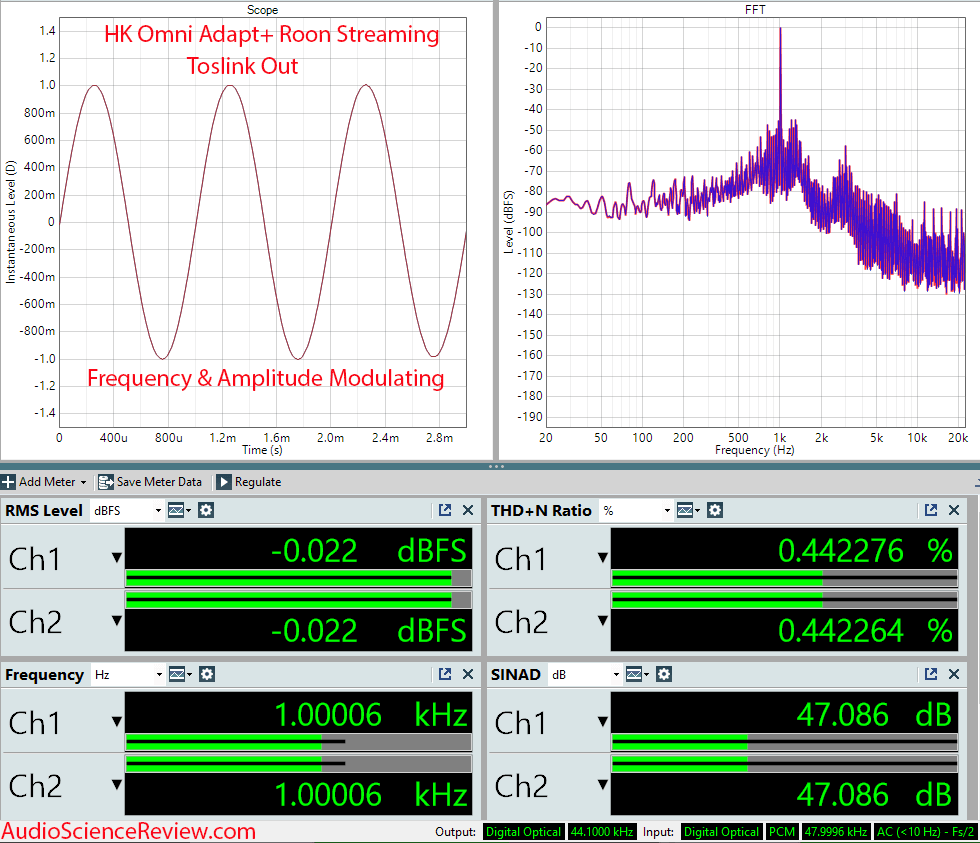The image size is (980, 843).
Task: Click input sample rate 47.9996 kHz
Action: coord(836,832)
